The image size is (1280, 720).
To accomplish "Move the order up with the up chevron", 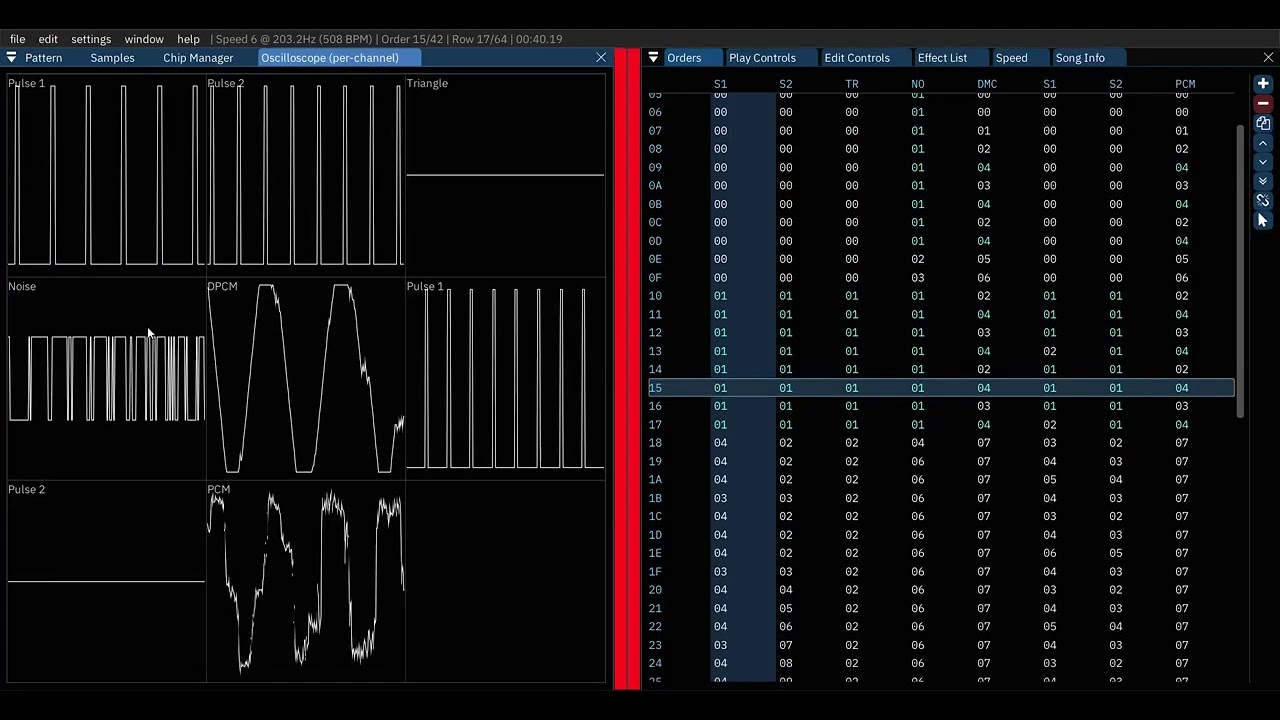I will tap(1263, 143).
